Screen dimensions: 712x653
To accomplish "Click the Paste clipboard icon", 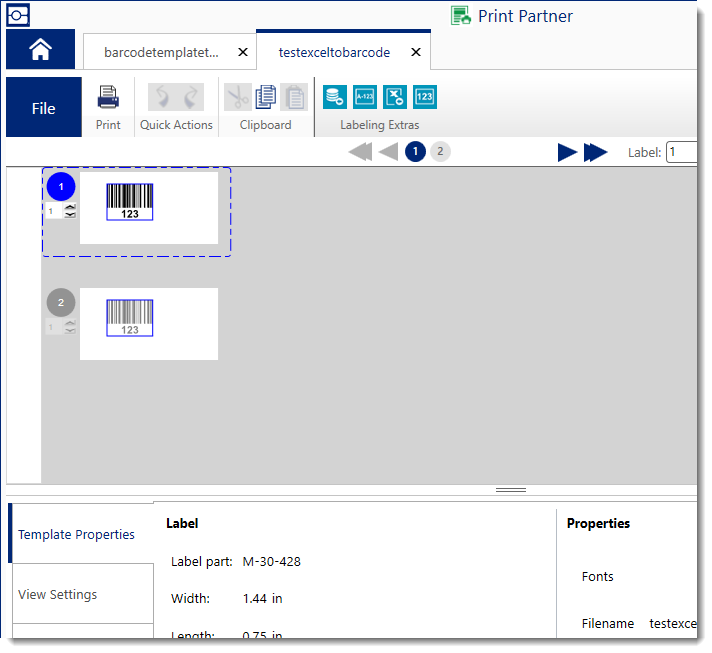I will [x=294, y=97].
